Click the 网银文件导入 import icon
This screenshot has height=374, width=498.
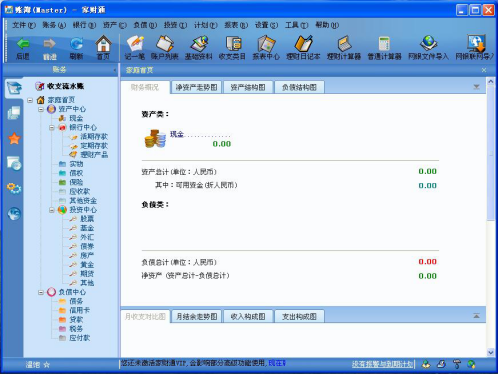pyautogui.click(x=428, y=44)
